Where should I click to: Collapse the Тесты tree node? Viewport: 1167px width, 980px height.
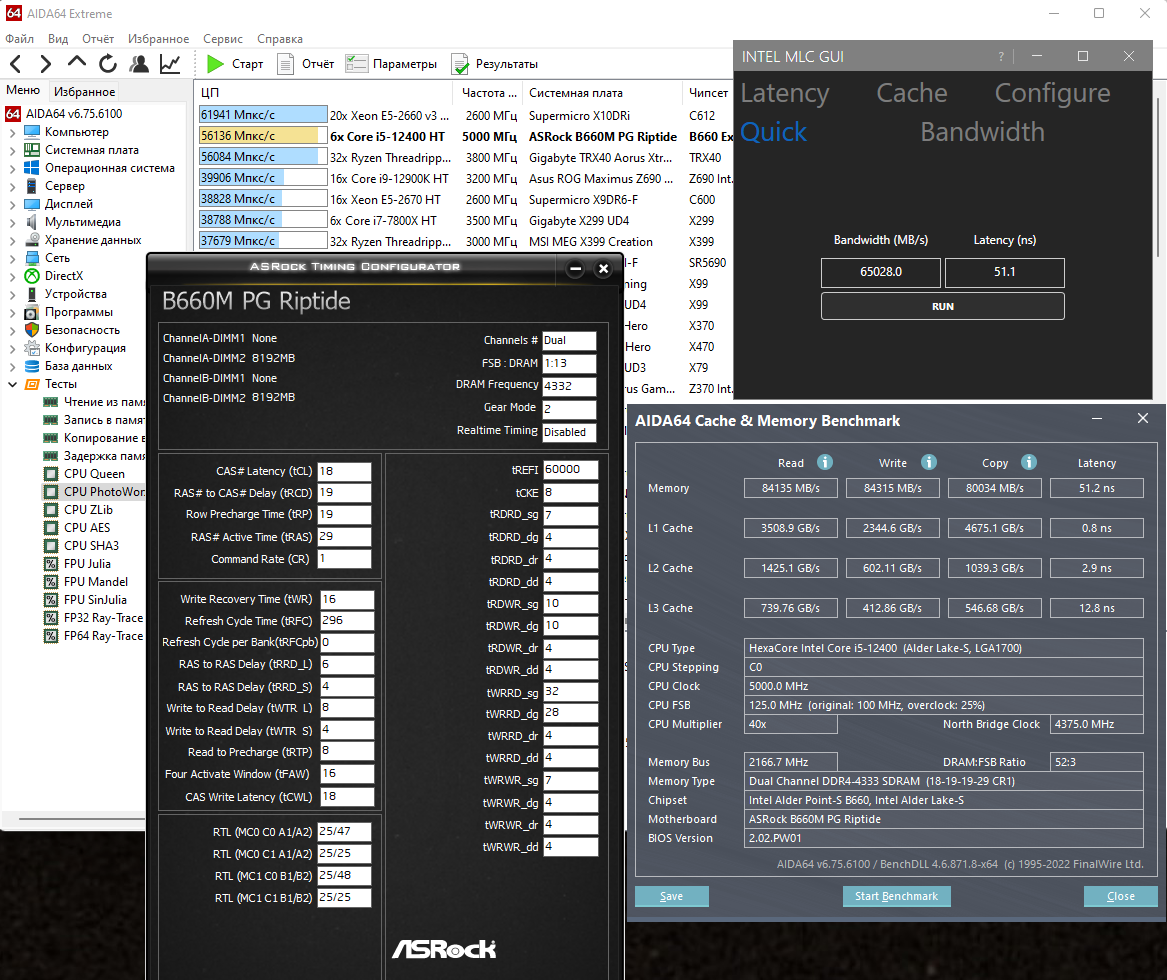pyautogui.click(x=12, y=384)
